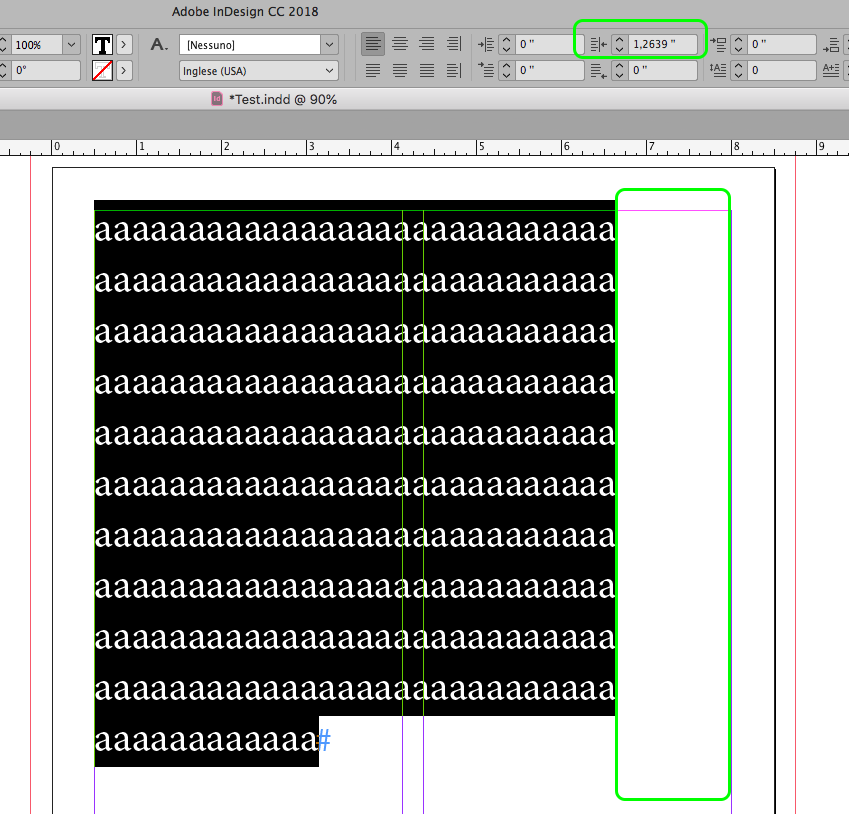Align paragraph away from the spine
849x814 pixels.
pyautogui.click(x=454, y=70)
